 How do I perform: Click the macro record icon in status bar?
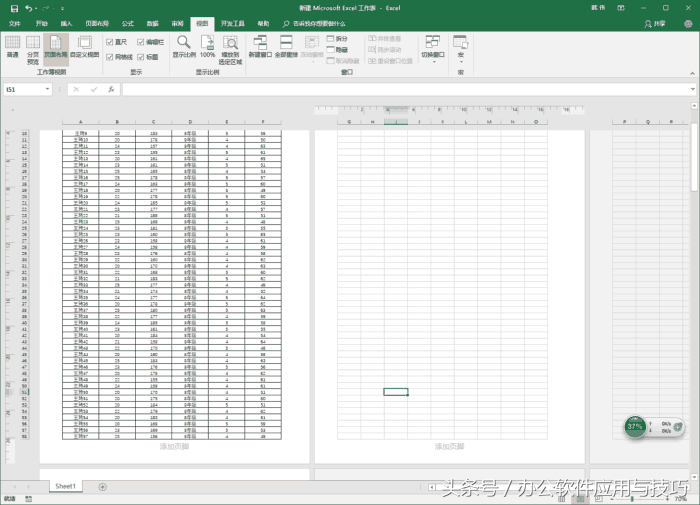pos(29,499)
